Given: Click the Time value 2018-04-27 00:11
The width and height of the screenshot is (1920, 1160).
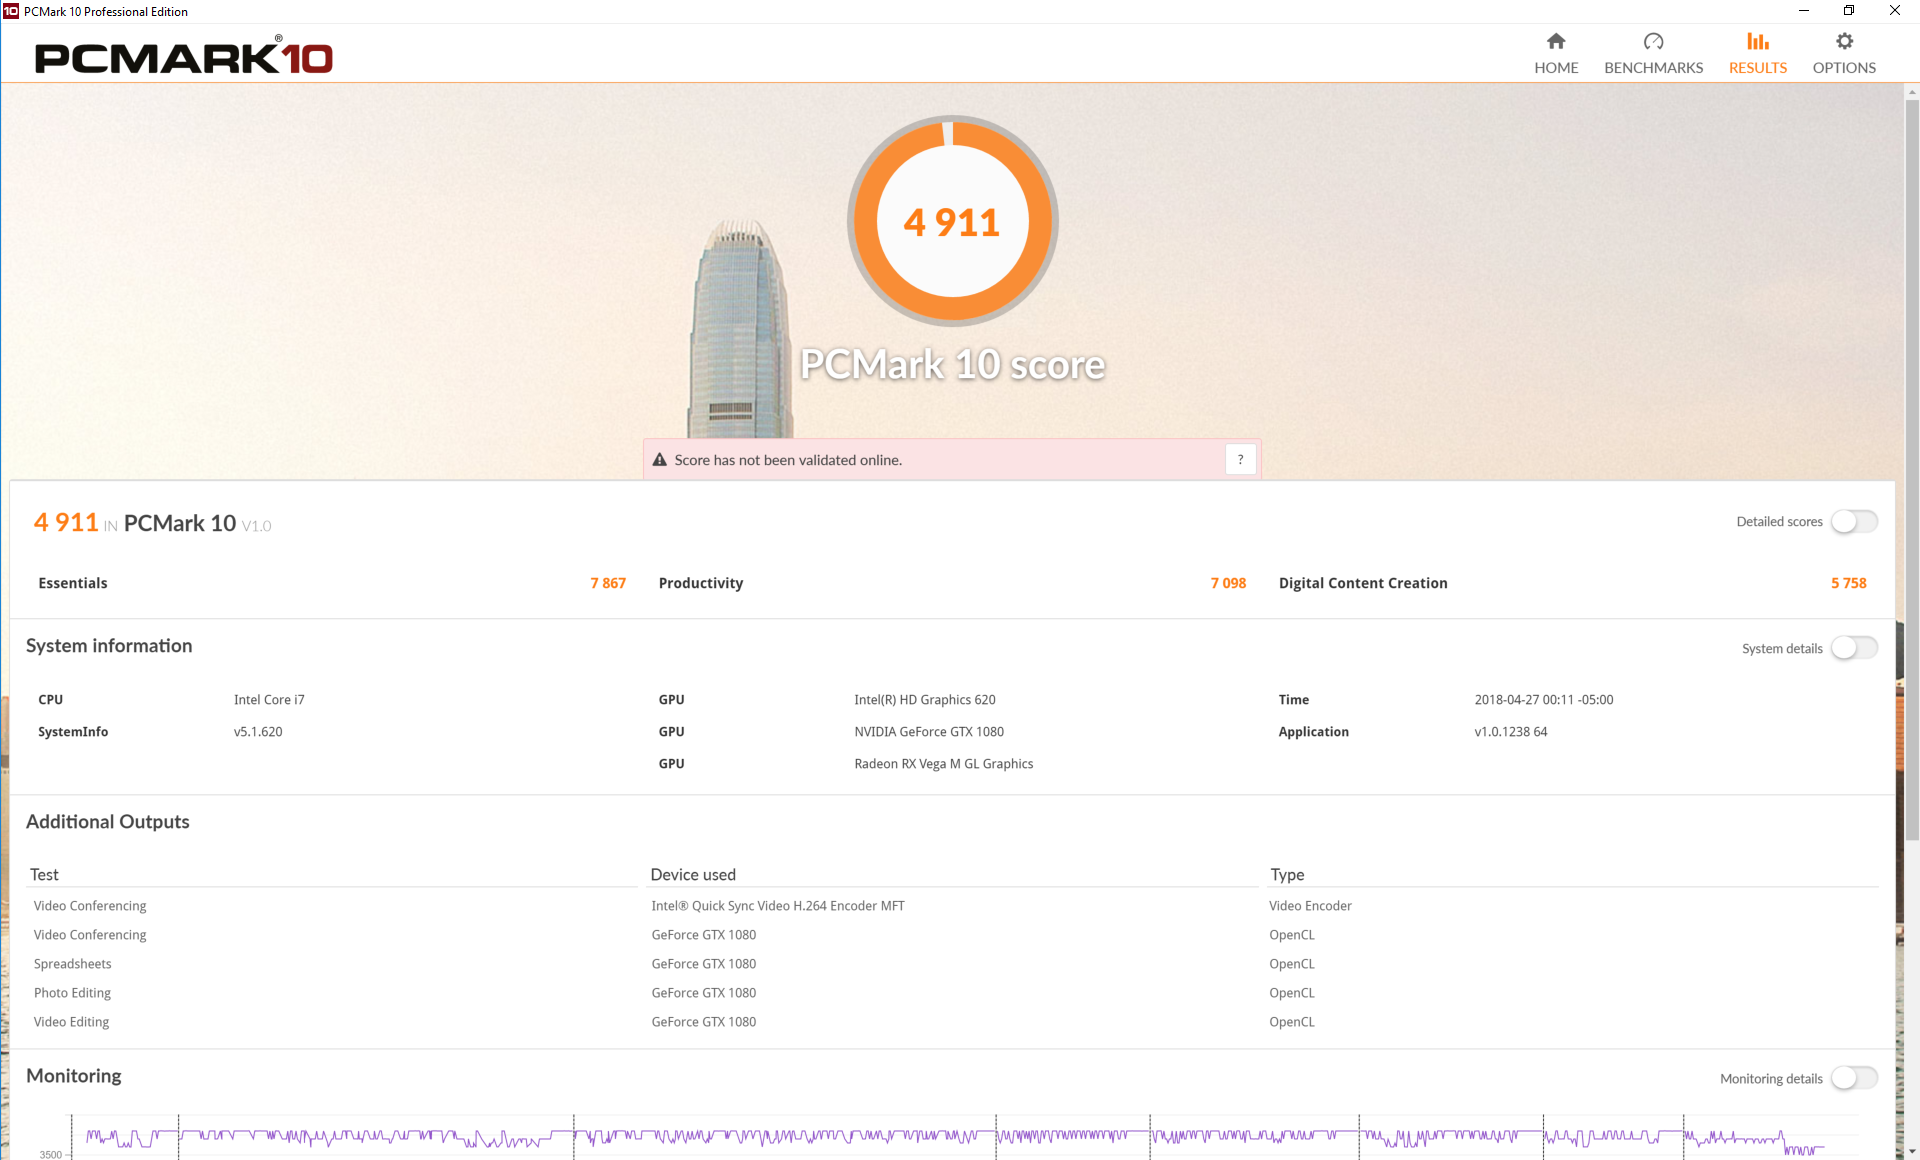Looking at the screenshot, I should pyautogui.click(x=1543, y=700).
